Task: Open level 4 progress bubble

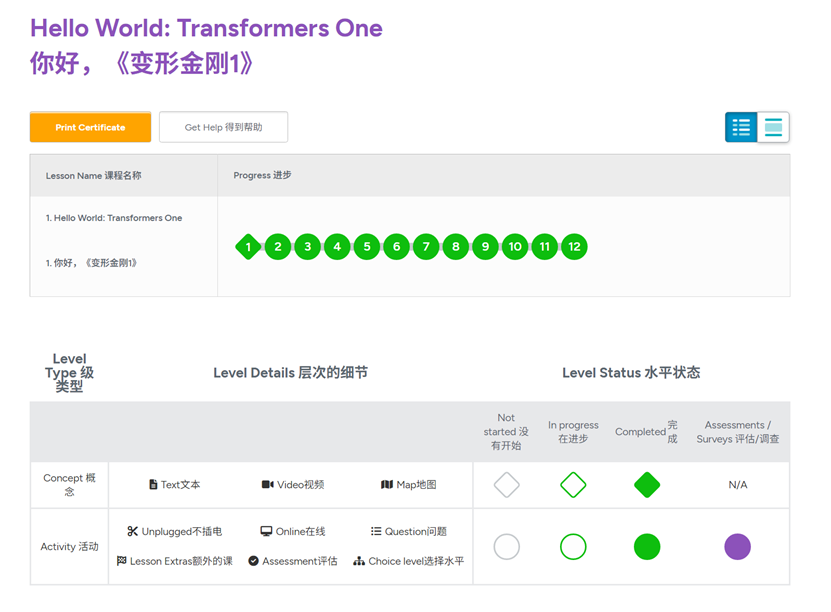Action: (337, 246)
